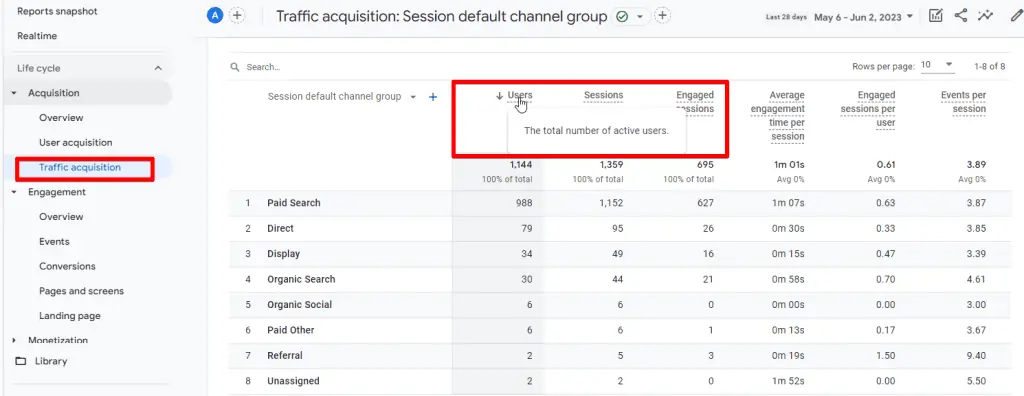The height and width of the screenshot is (396, 1024).
Task: Open the Events report
Action: click(54, 241)
